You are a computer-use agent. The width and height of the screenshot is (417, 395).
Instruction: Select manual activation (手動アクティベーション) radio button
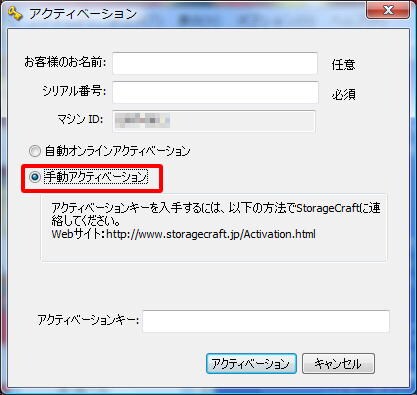point(35,177)
